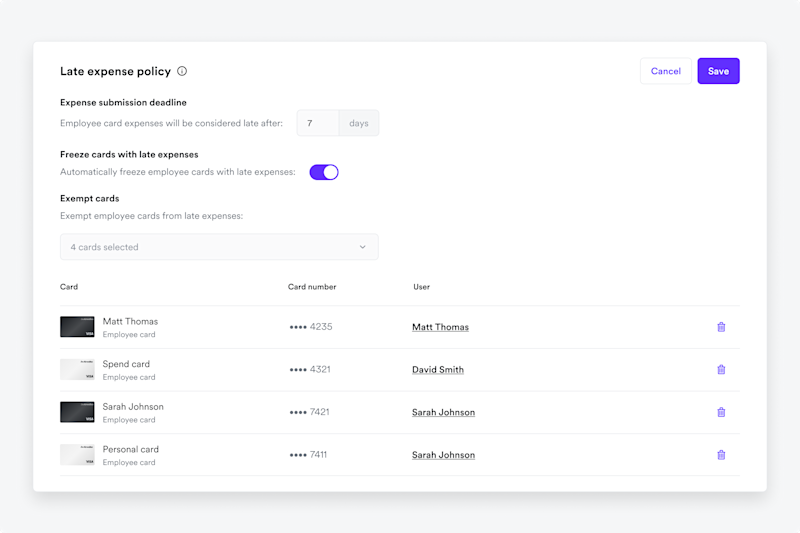Click the Card number column header
800x533 pixels.
click(x=312, y=287)
